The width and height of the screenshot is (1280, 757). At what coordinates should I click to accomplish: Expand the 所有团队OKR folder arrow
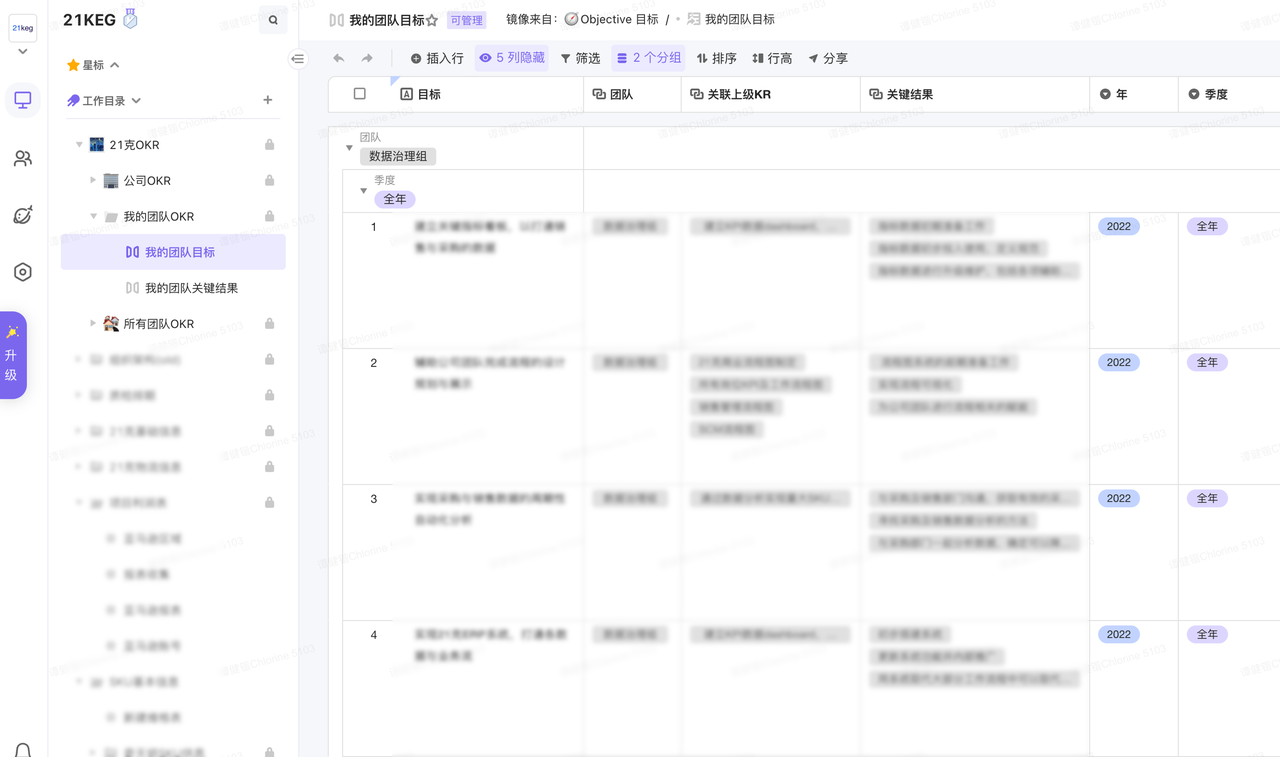click(x=93, y=324)
